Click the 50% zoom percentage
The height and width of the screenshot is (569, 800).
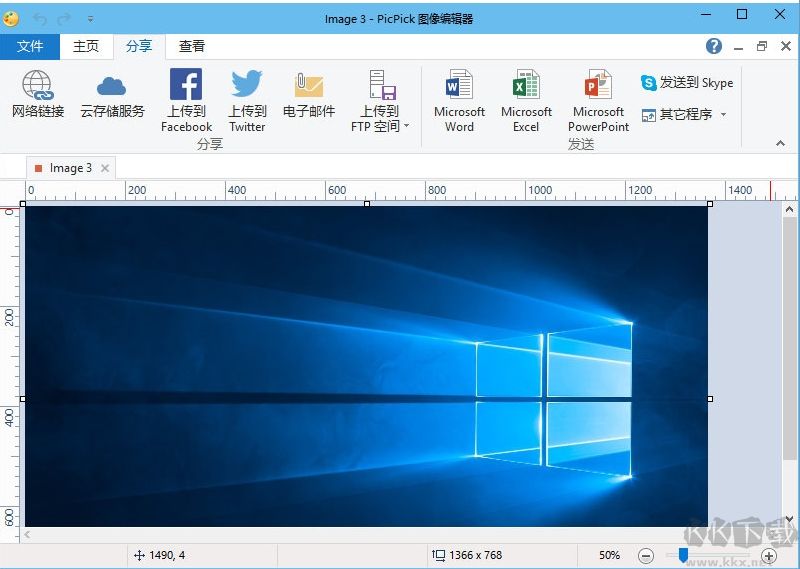[609, 555]
